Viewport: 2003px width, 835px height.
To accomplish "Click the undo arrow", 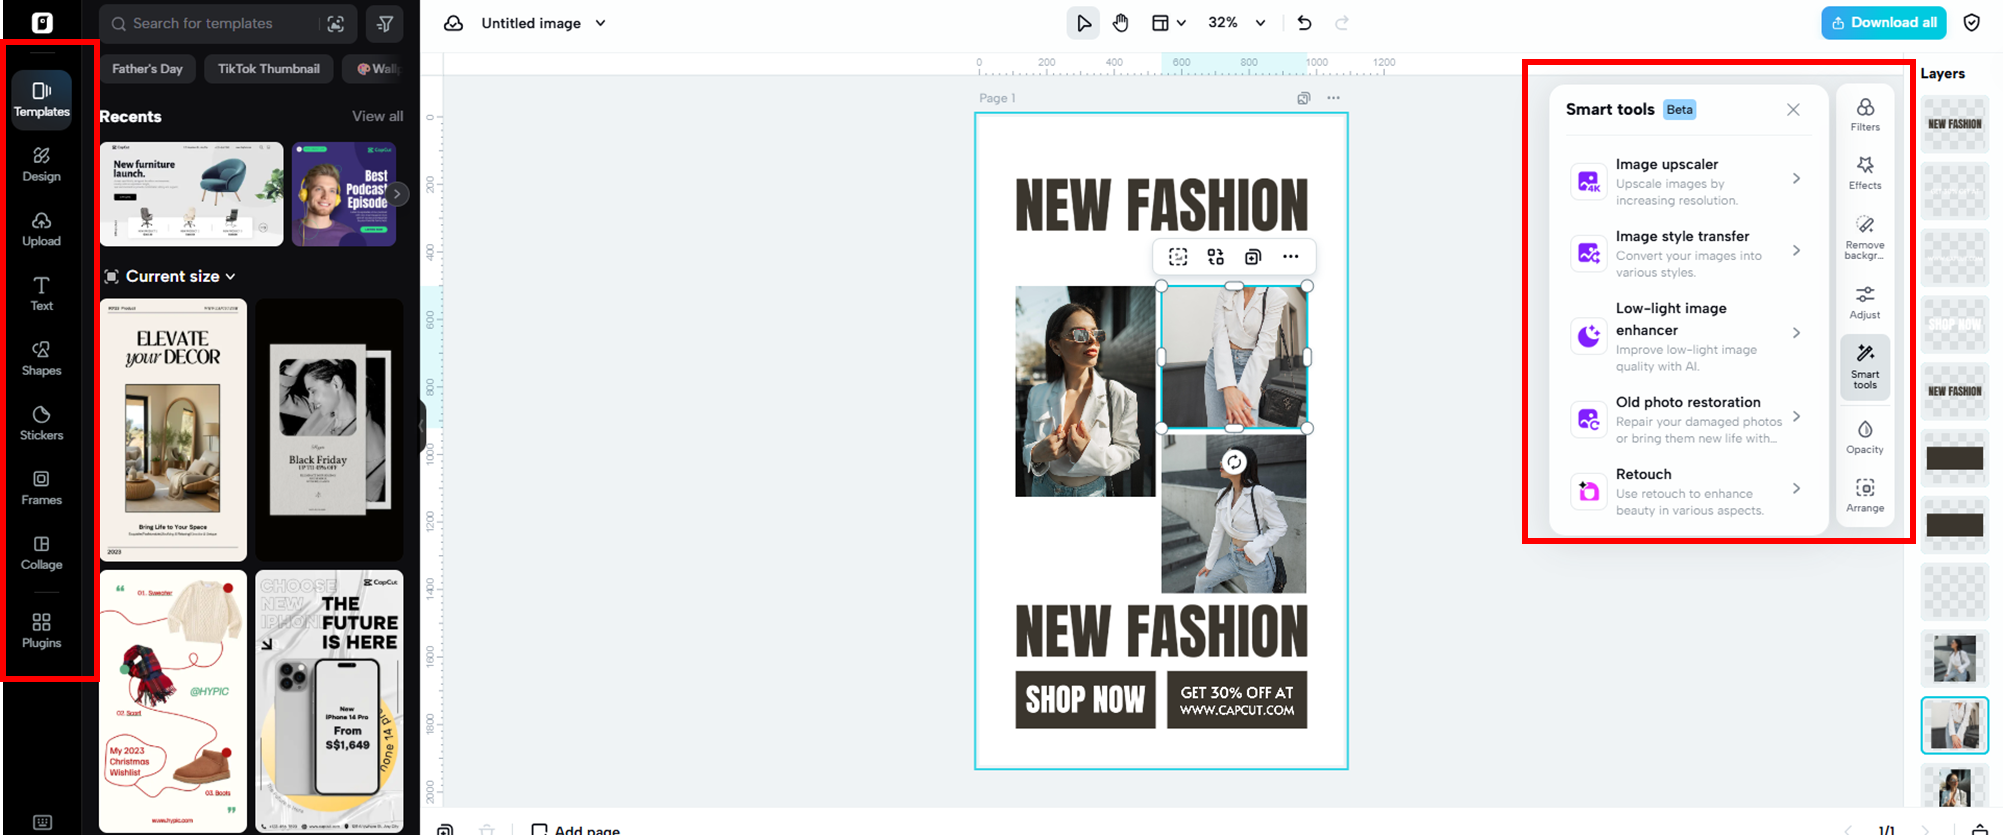I will click(x=1304, y=23).
